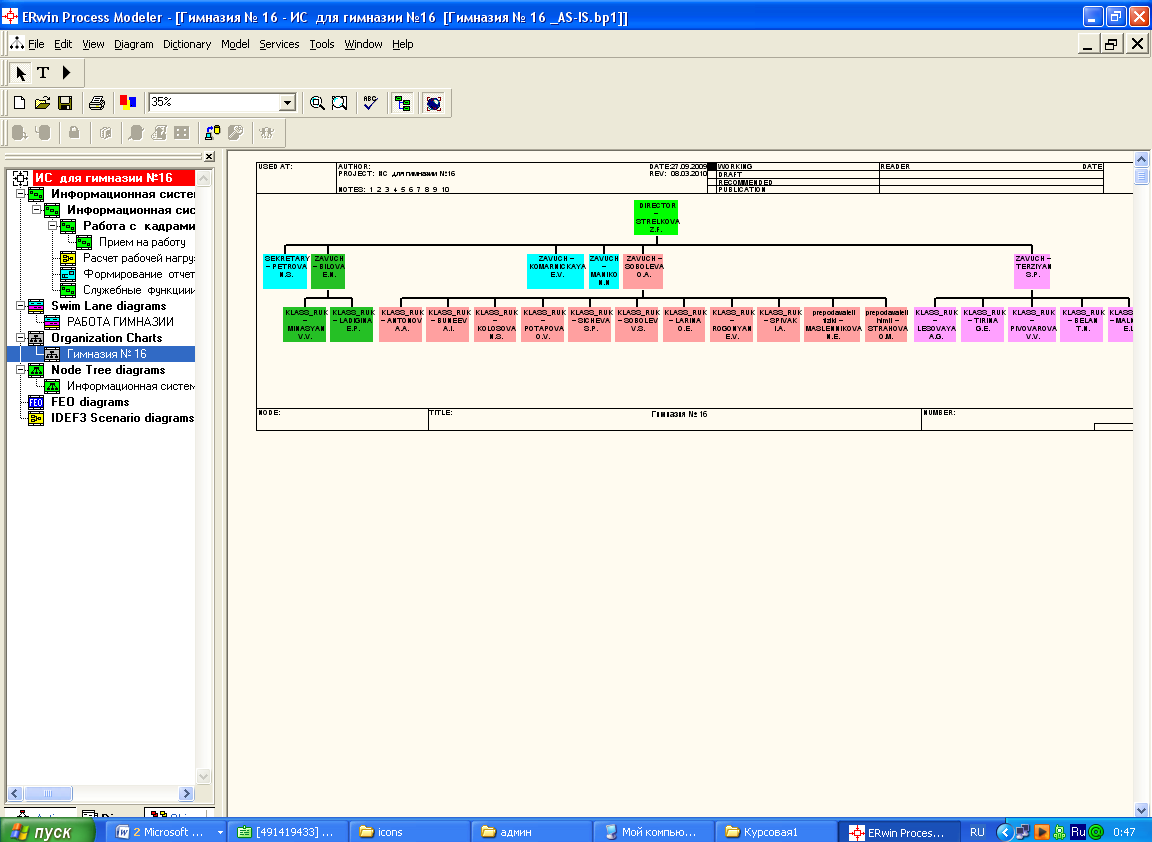Click the пуск Start button
This screenshot has height=842, width=1152.
(x=48, y=832)
